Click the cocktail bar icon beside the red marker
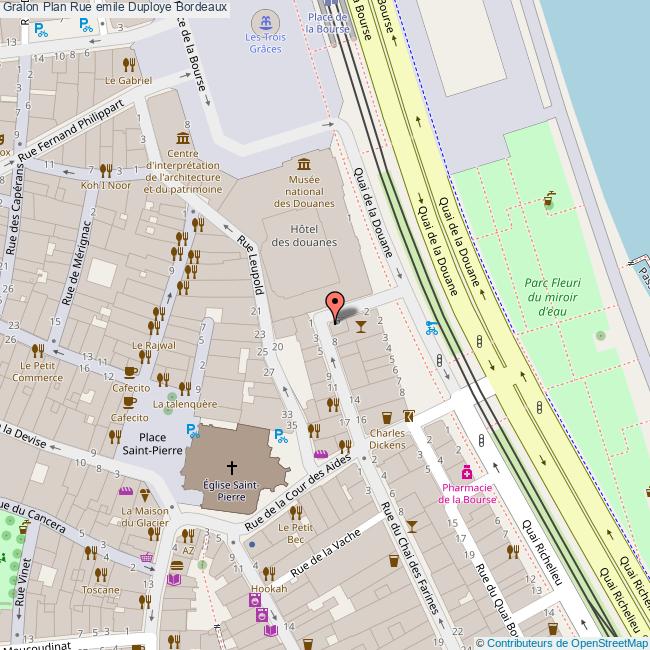Screen dimensions: 650x650 pyautogui.click(x=361, y=324)
